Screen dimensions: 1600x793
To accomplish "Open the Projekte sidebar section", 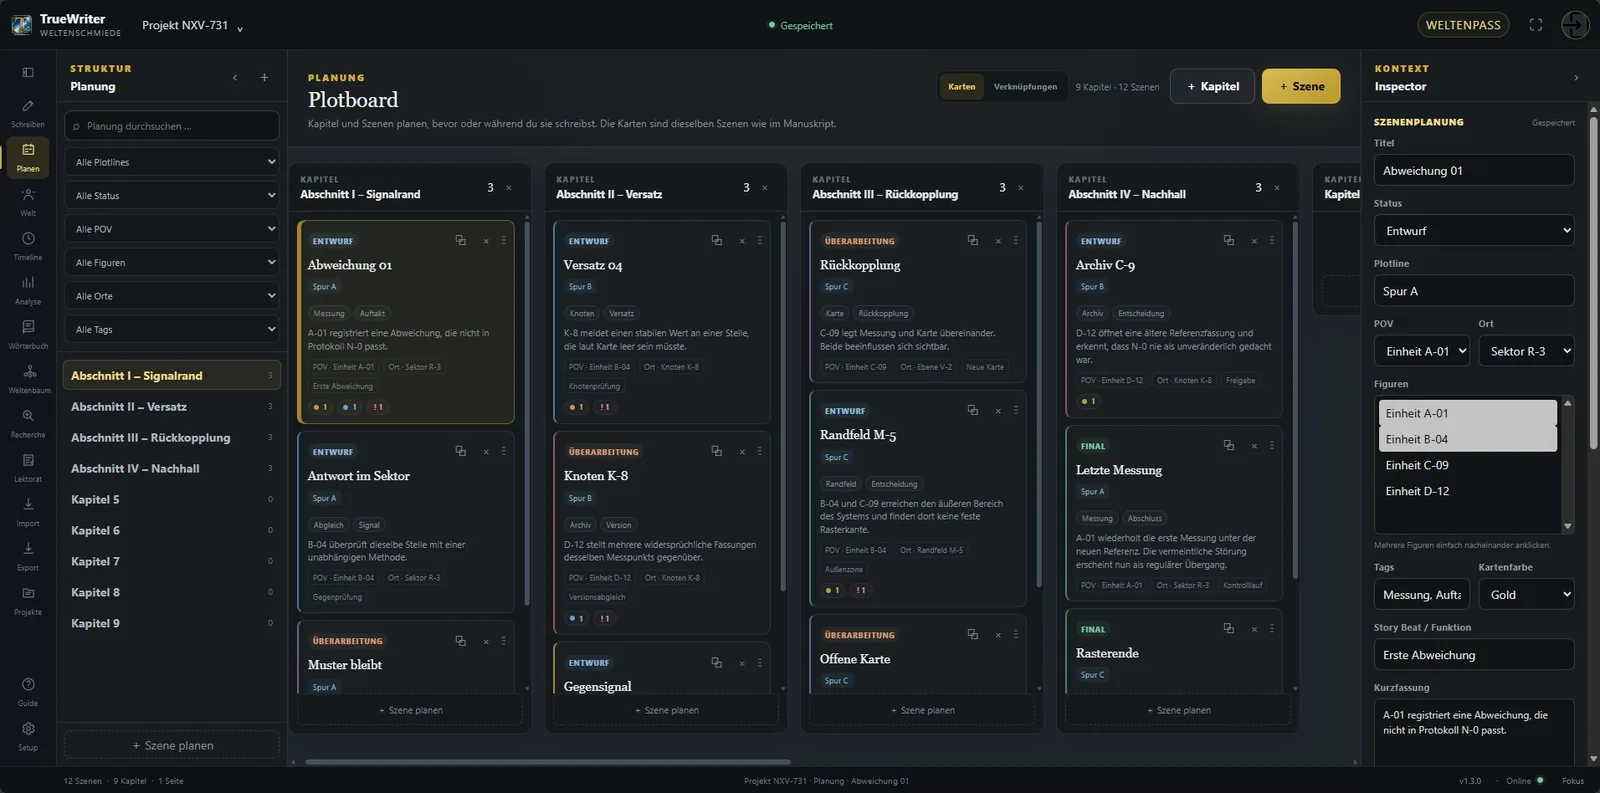I will [x=28, y=600].
